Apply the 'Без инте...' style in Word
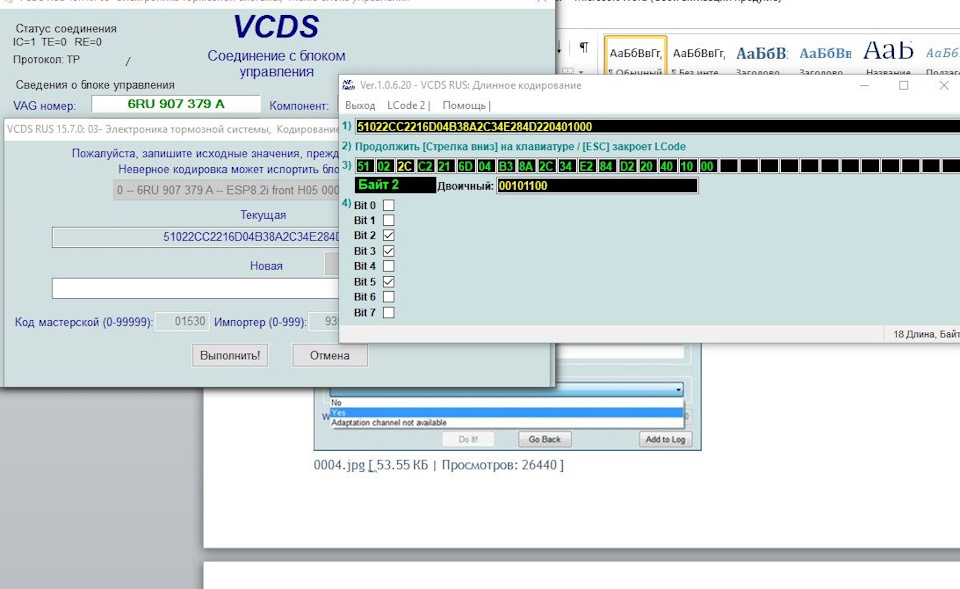 click(x=699, y=57)
